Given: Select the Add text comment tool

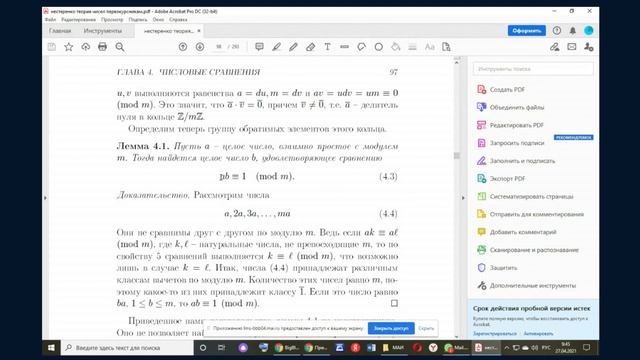Looking at the screenshot, I should click(327, 47).
